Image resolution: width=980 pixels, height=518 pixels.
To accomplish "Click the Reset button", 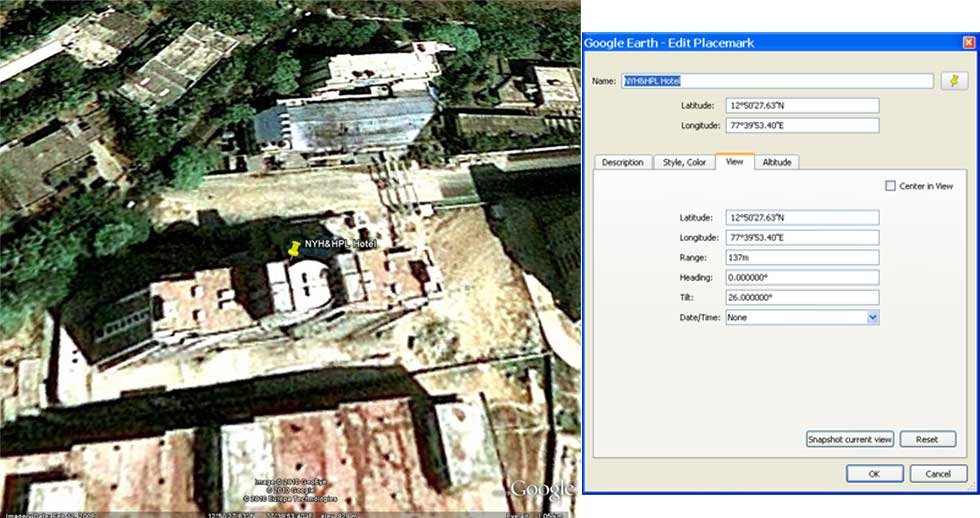I will click(x=928, y=439).
